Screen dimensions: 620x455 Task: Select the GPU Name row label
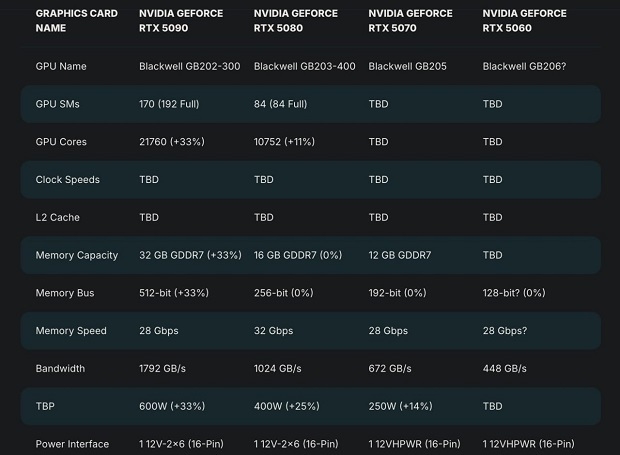tap(61, 66)
